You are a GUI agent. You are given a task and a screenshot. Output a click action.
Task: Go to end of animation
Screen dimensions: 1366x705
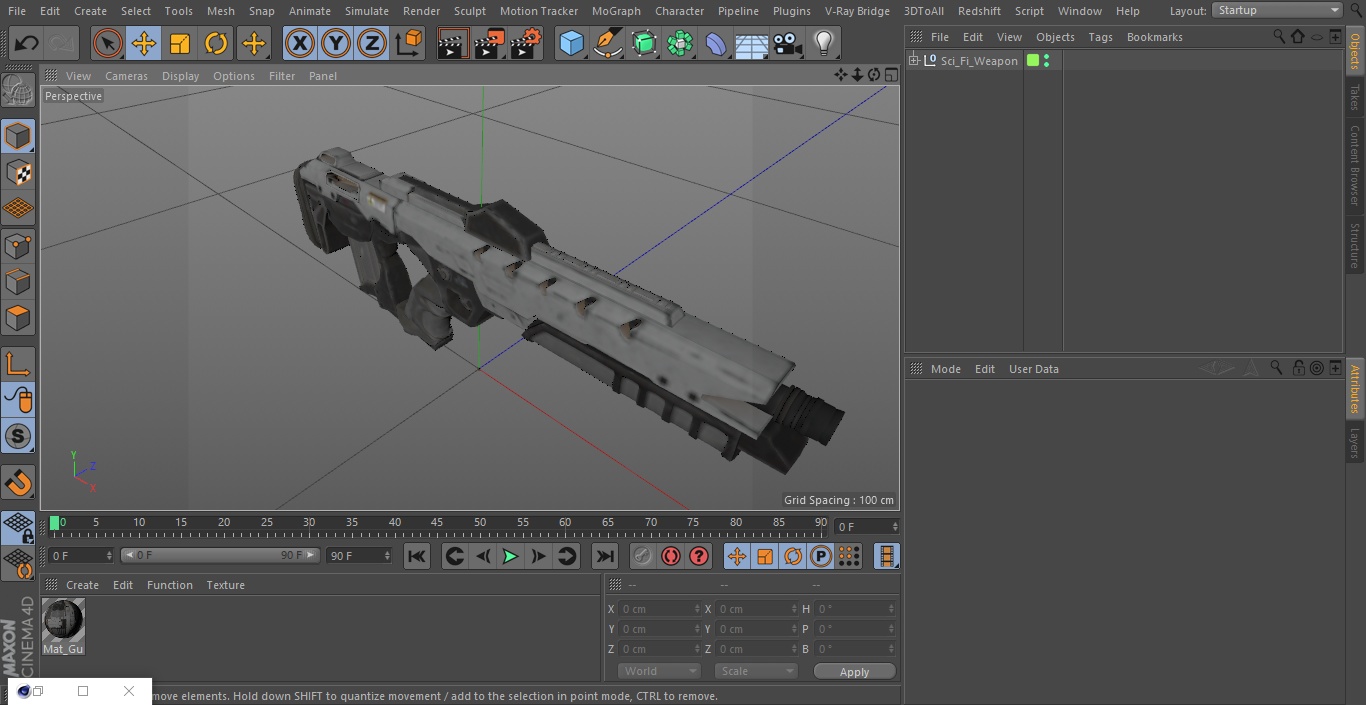click(605, 556)
